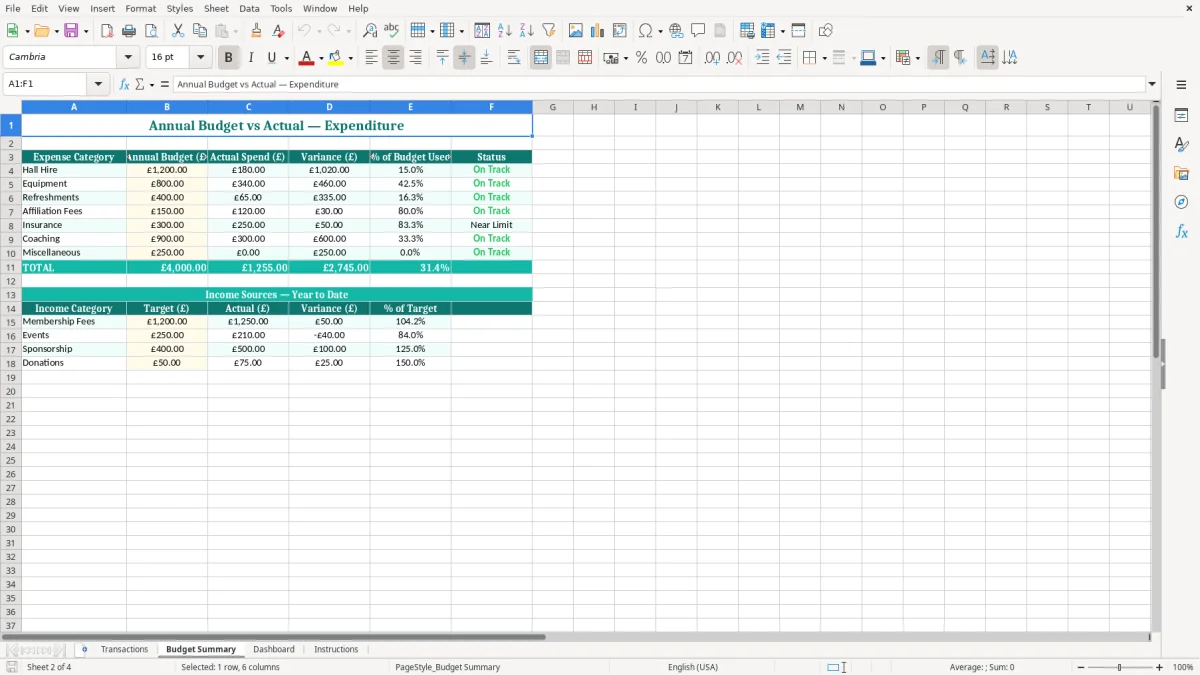1200x675 pixels.
Task: Click the formula input line
Action: [x=658, y=85]
